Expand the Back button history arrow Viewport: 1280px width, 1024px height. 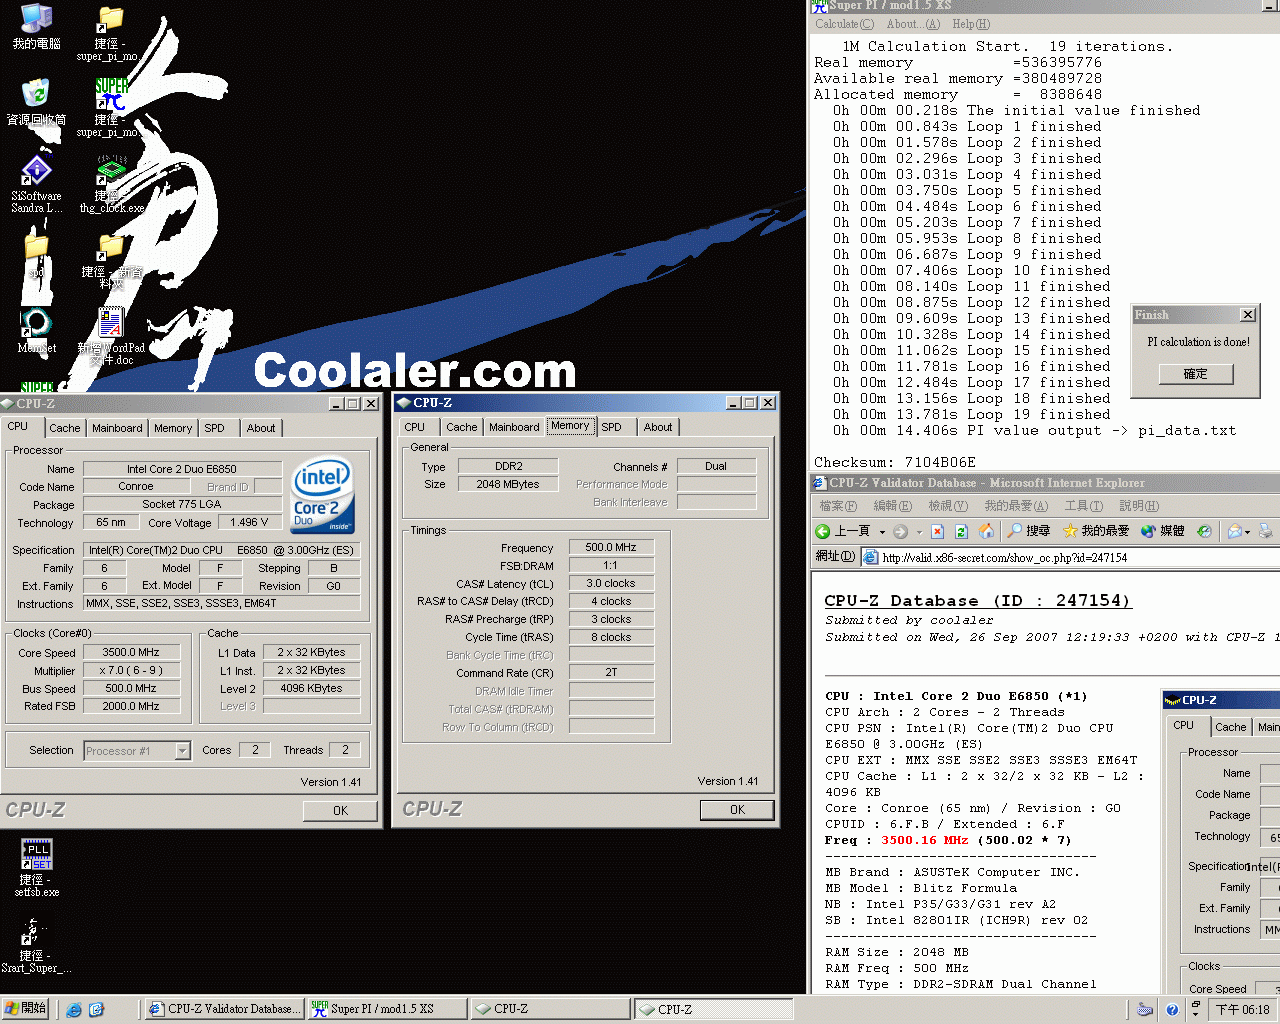click(x=882, y=532)
